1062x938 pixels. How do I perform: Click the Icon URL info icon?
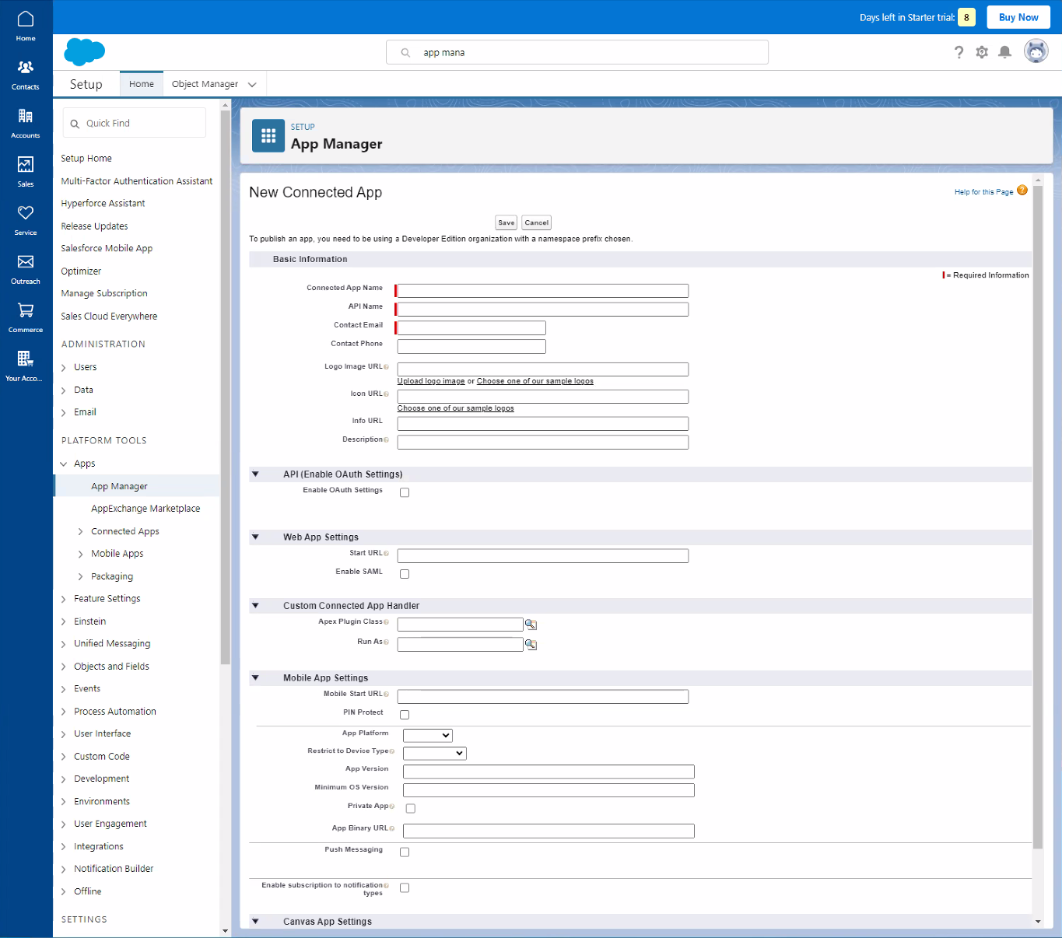tap(386, 394)
